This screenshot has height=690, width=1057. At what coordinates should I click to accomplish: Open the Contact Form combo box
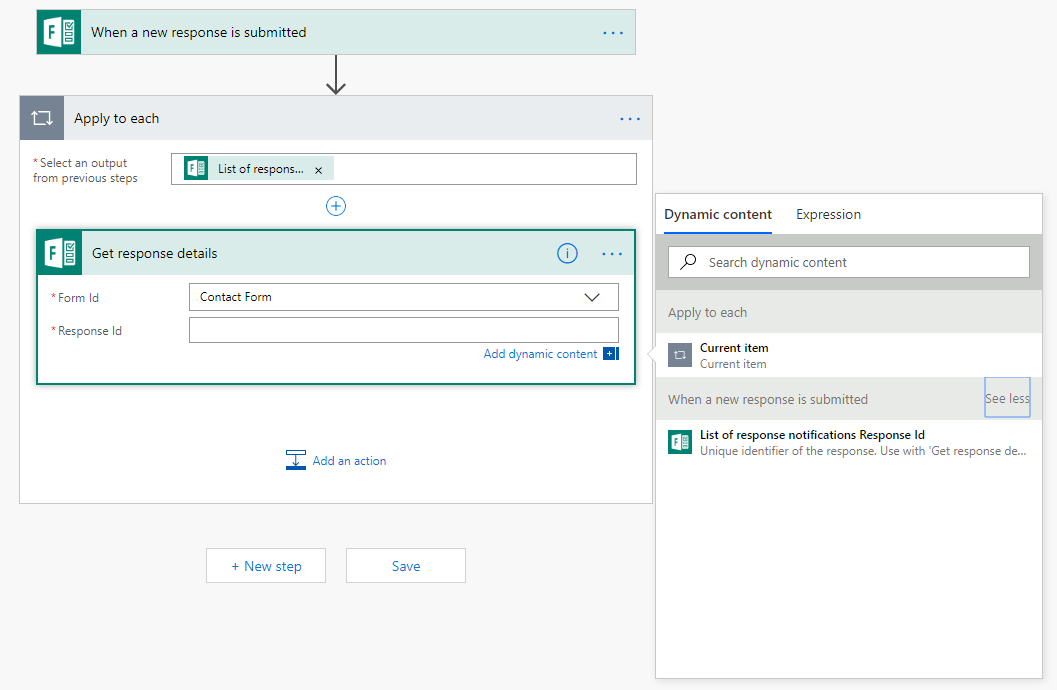404,297
